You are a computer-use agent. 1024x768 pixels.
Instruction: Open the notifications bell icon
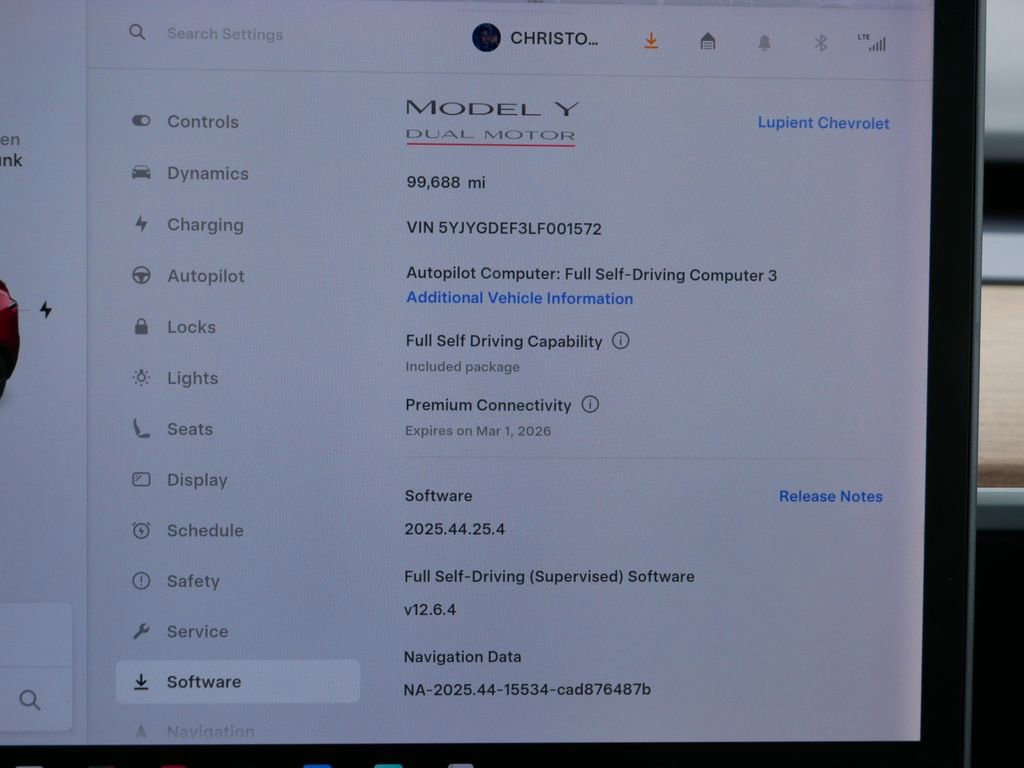coord(763,41)
